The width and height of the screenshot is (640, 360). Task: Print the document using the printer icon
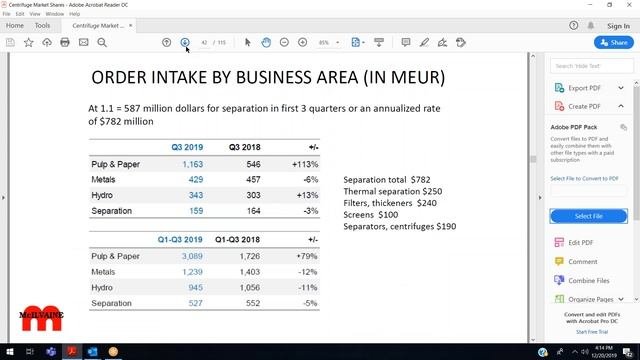click(x=65, y=42)
